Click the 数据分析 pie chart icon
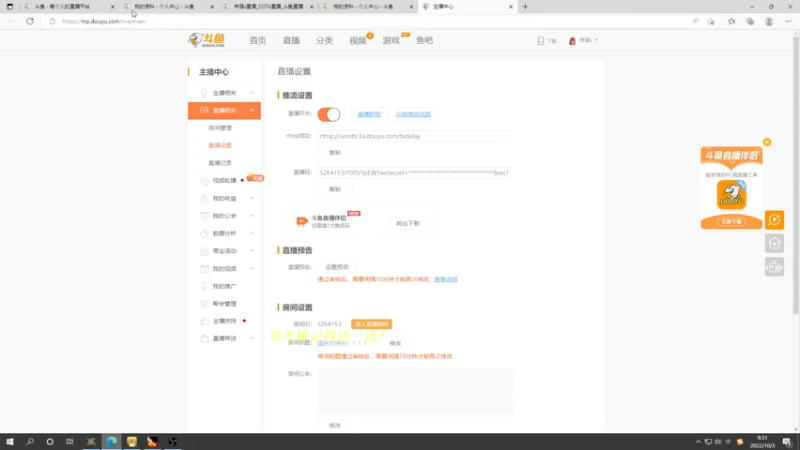This screenshot has height=450, width=800. pos(204,233)
